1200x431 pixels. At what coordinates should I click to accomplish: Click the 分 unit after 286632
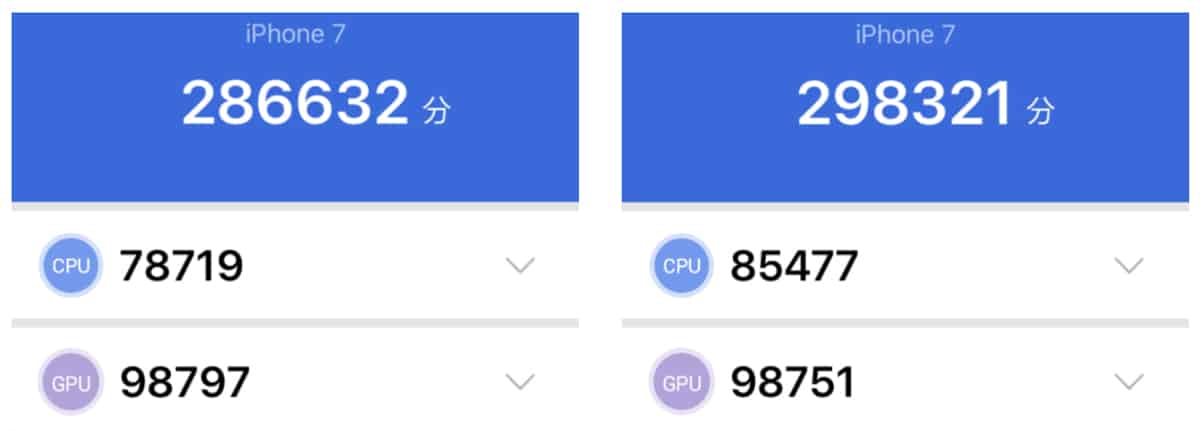(437, 110)
